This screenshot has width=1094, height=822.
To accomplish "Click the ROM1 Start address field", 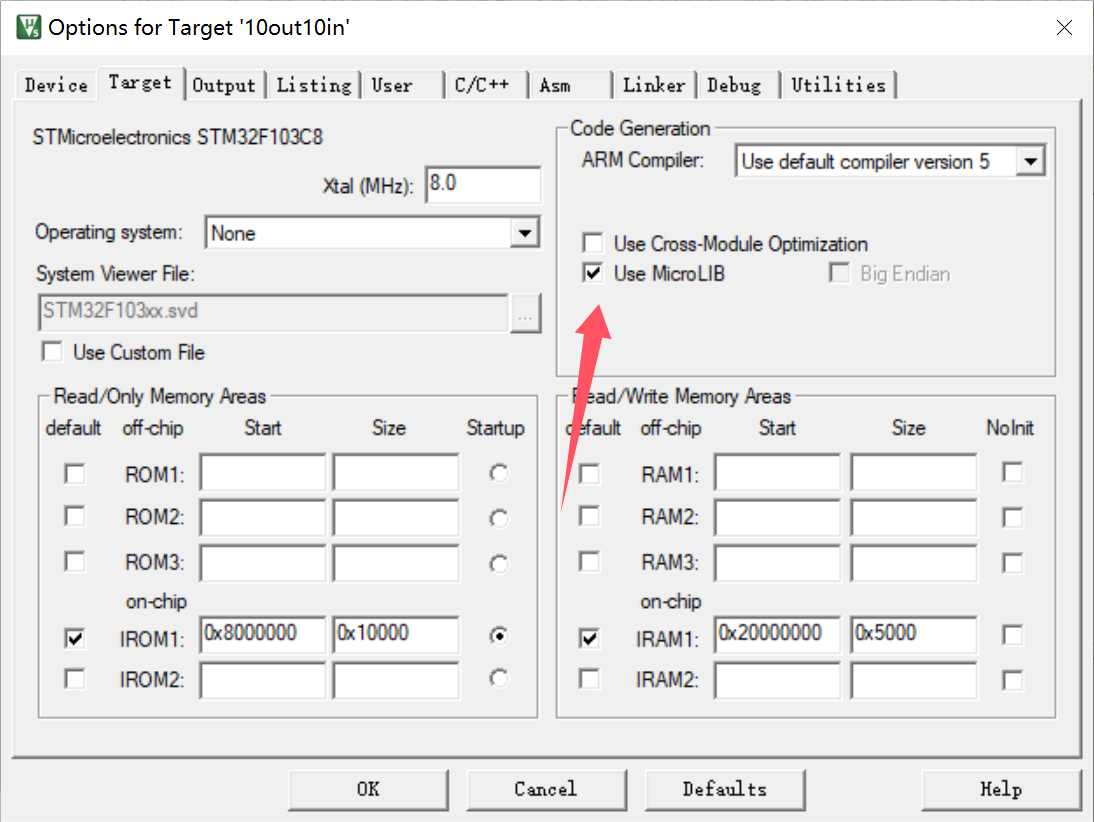I will [262, 472].
